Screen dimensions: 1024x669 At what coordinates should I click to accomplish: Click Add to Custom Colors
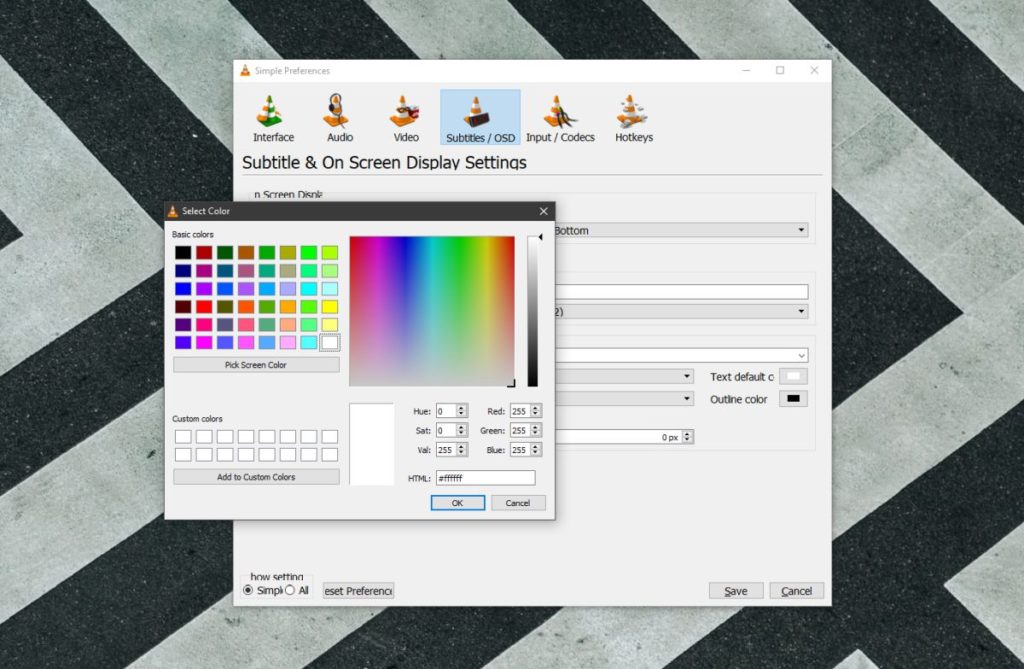256,476
